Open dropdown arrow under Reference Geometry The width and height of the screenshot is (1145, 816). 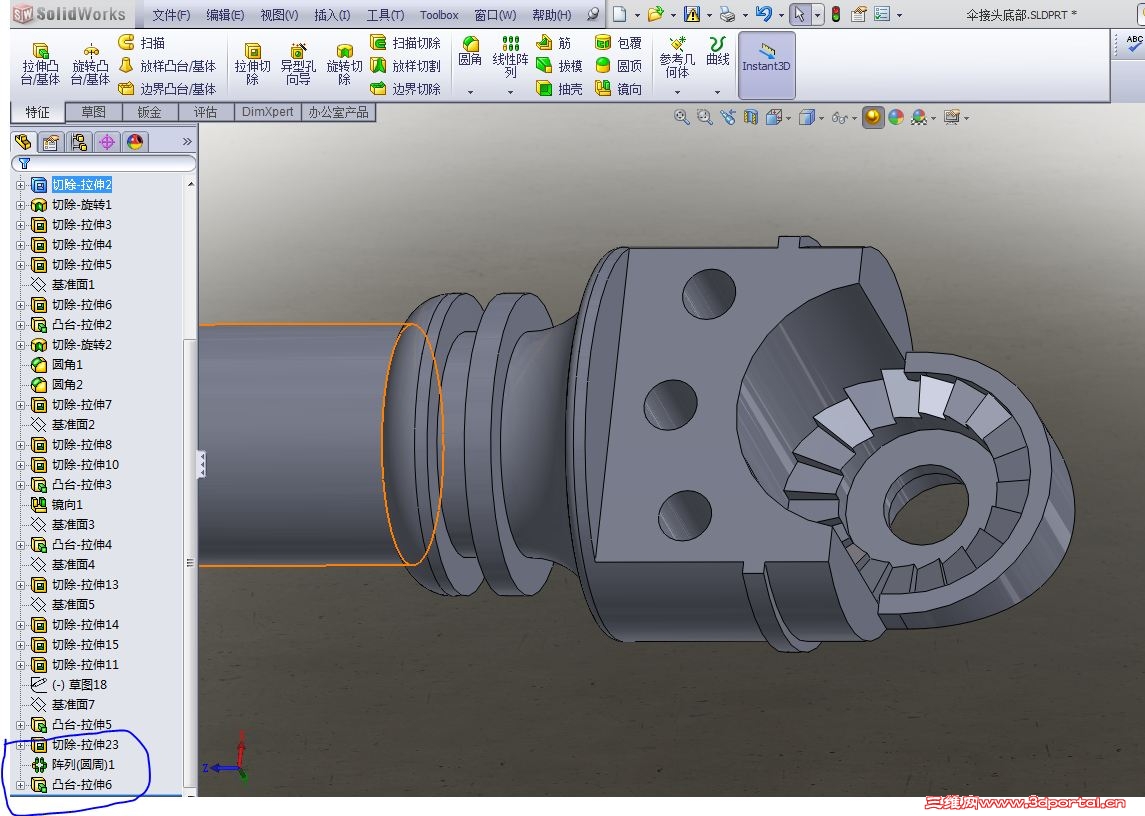click(677, 92)
